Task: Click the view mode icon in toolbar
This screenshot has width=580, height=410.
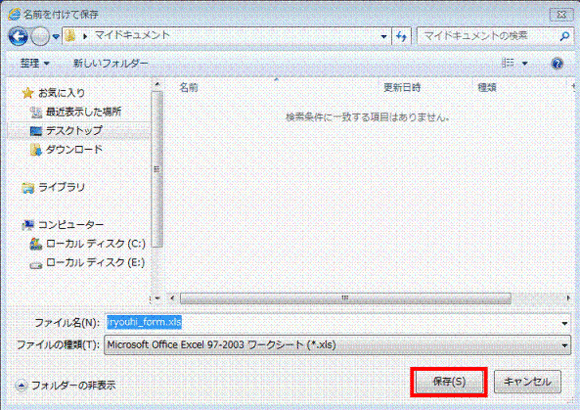Action: pos(508,63)
